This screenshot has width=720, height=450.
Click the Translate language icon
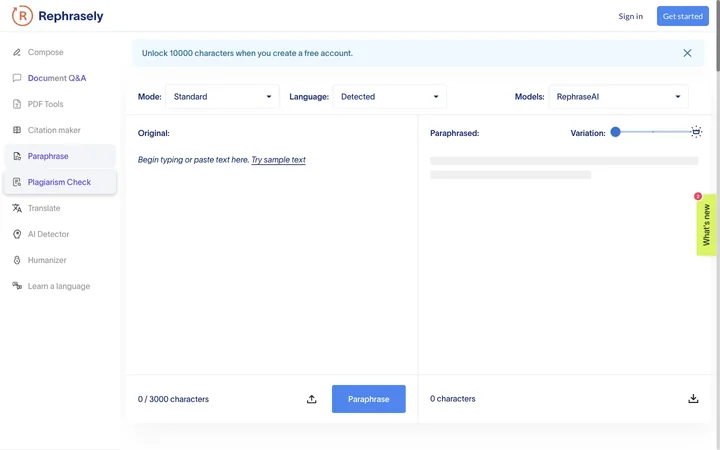pos(17,208)
